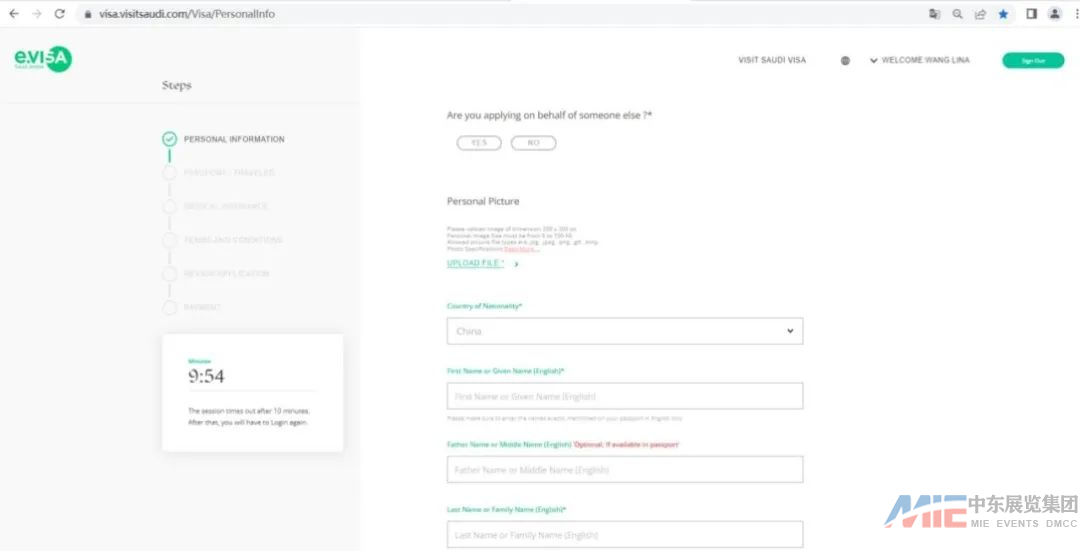Click the browser back arrow
The width and height of the screenshot is (1080, 551).
click(x=14, y=14)
